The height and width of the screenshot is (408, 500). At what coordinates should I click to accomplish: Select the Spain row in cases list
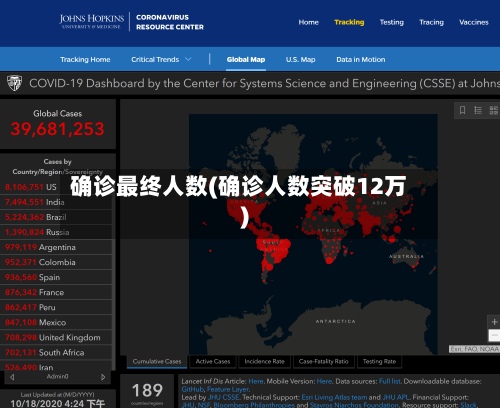(56, 277)
